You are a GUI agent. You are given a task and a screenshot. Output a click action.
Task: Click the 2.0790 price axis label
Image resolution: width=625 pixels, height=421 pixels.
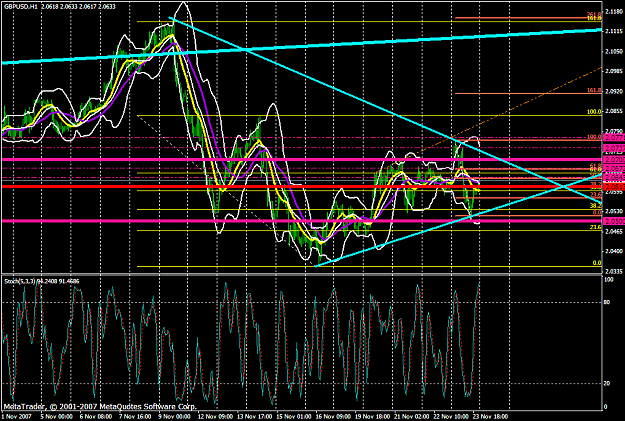coord(614,131)
